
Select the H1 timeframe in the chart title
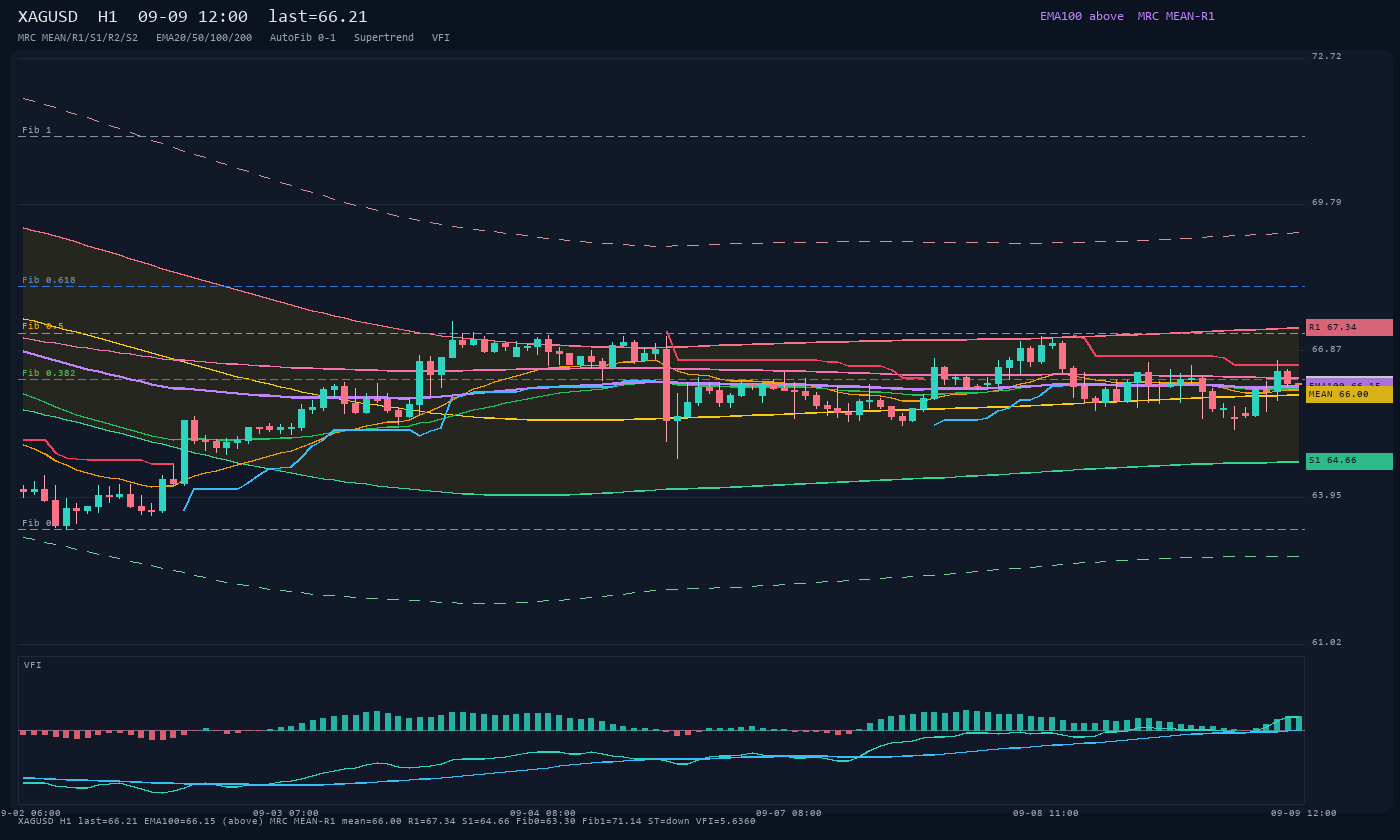point(108,17)
